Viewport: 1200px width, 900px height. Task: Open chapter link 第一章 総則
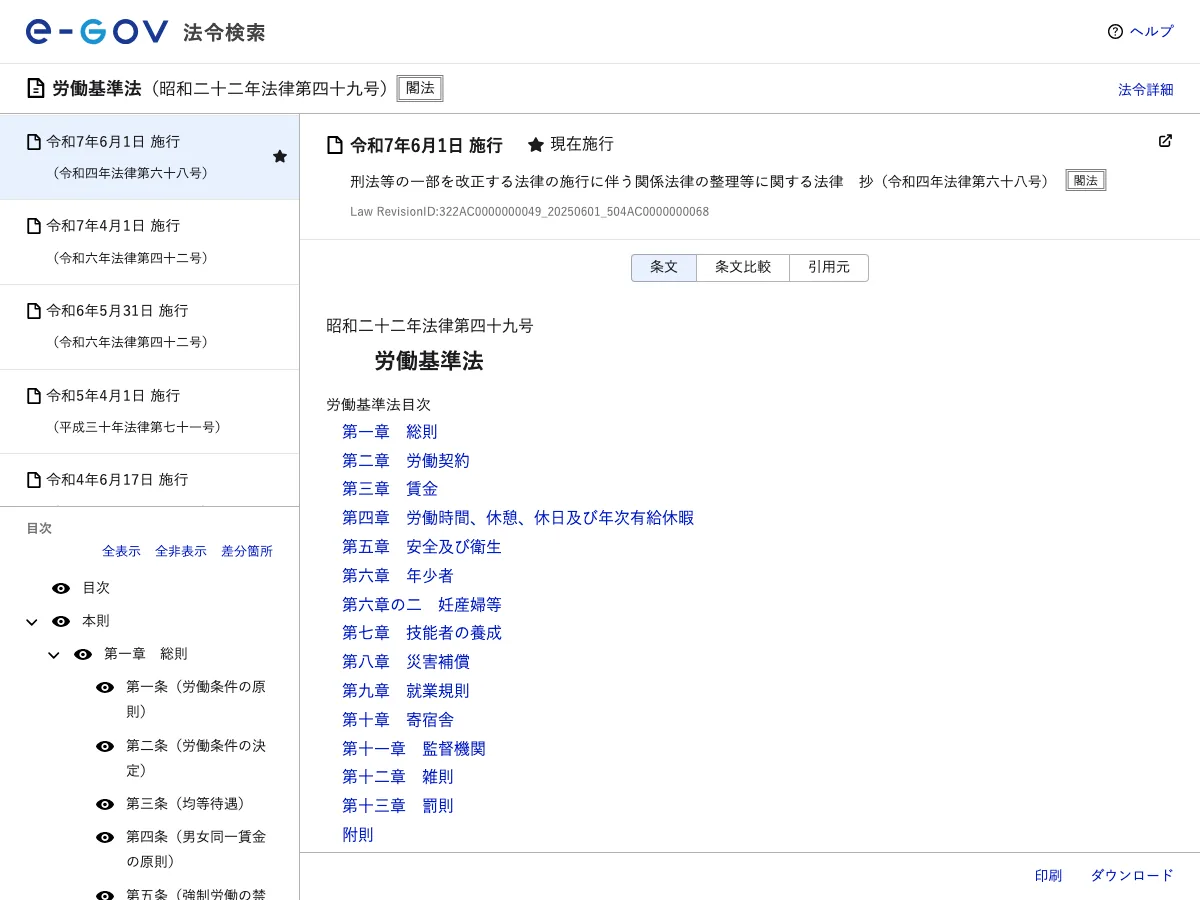pyautogui.click(x=390, y=432)
